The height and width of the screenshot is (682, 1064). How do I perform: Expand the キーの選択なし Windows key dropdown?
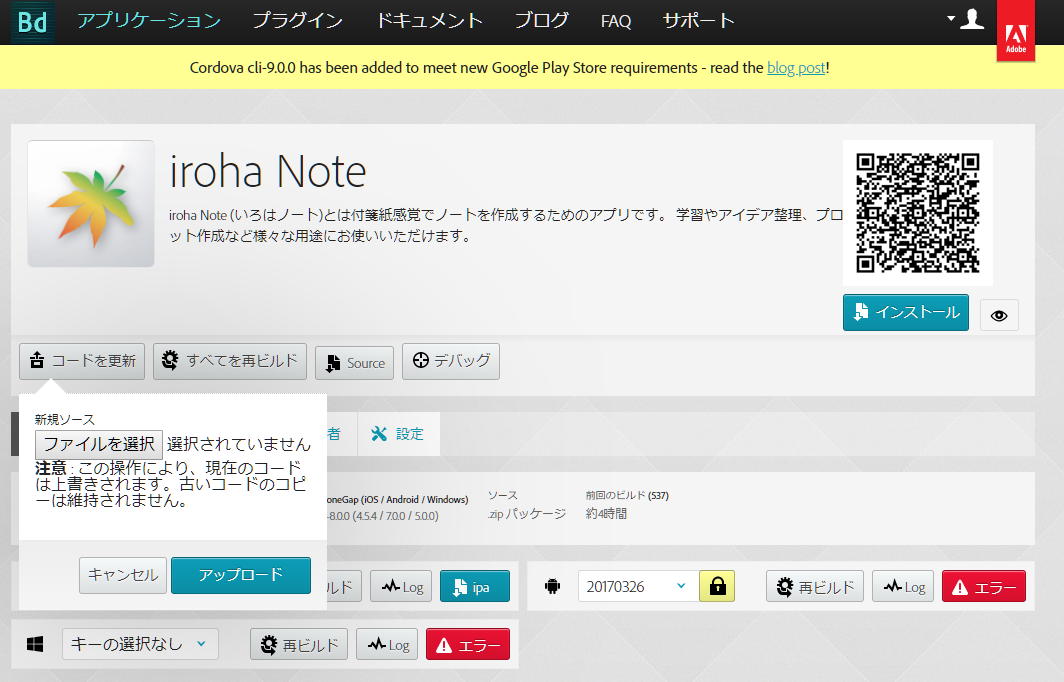tap(140, 644)
